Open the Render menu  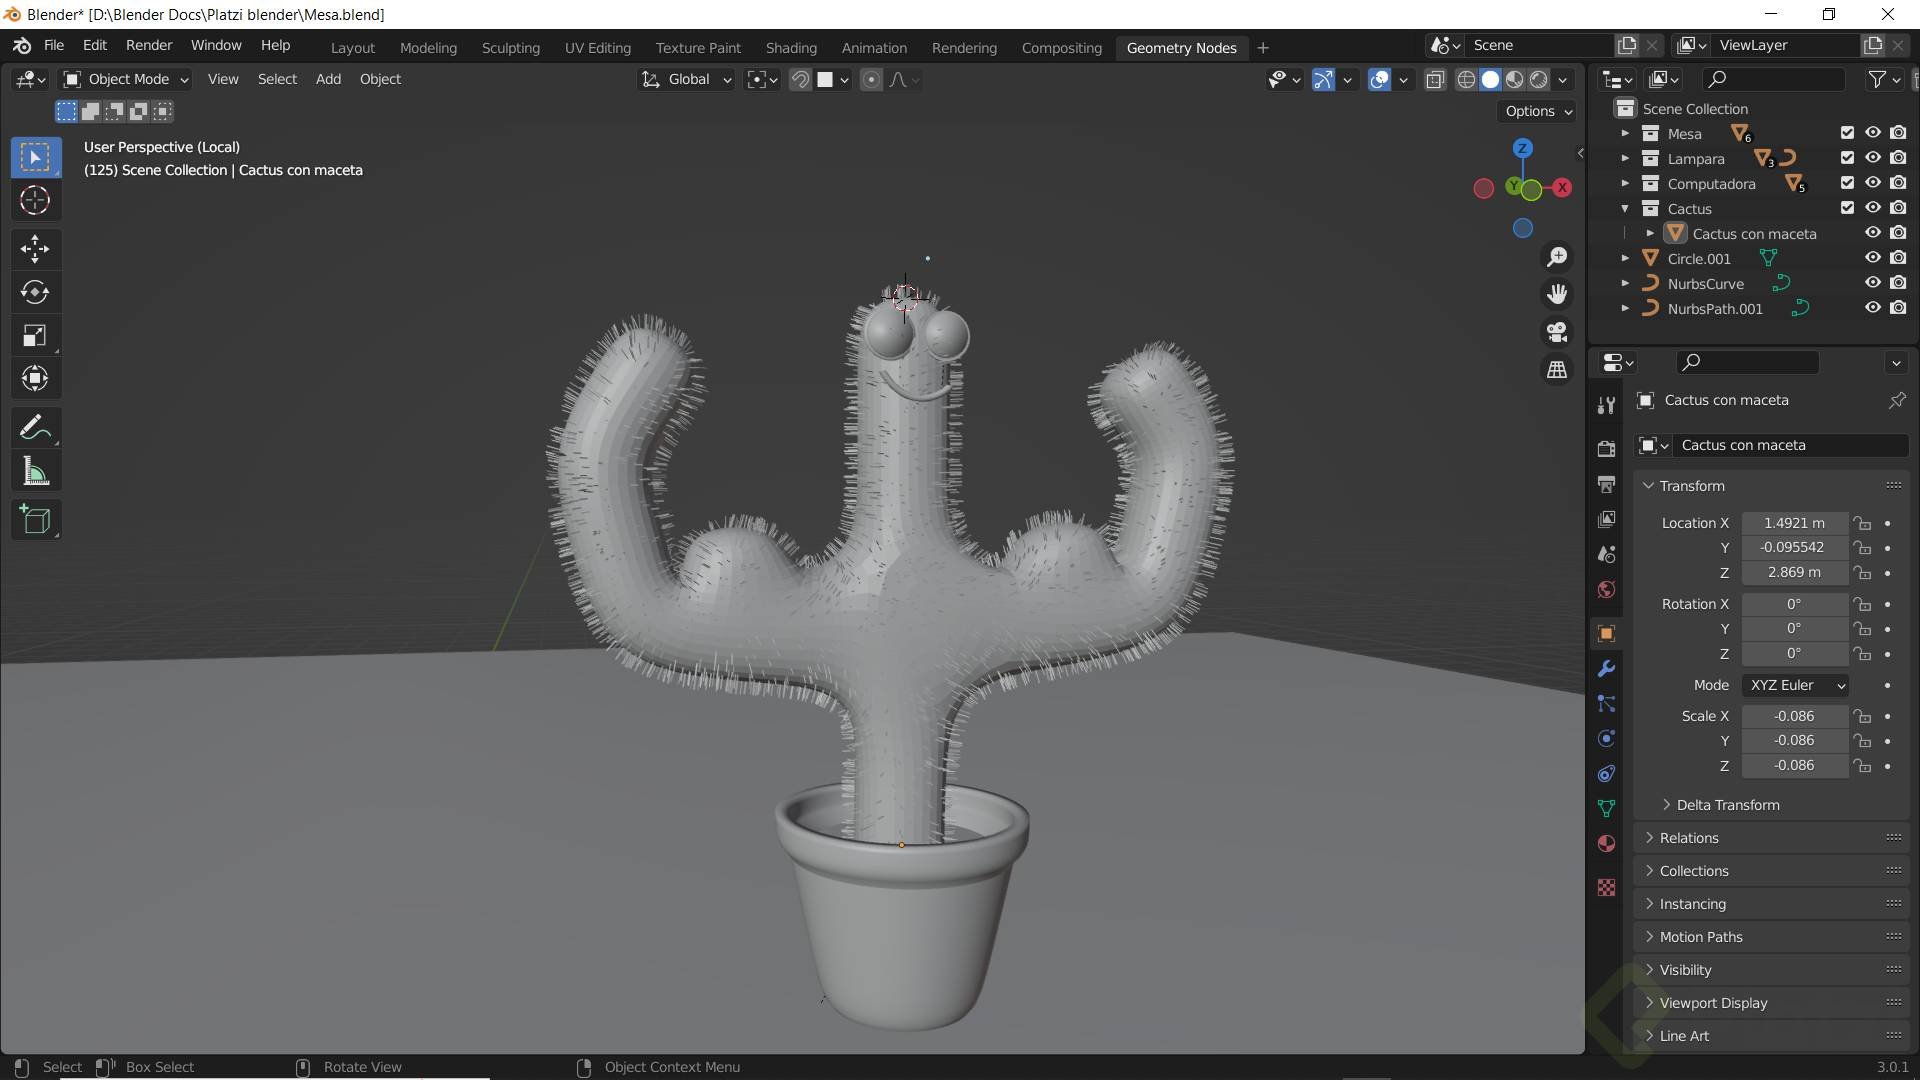tap(149, 45)
